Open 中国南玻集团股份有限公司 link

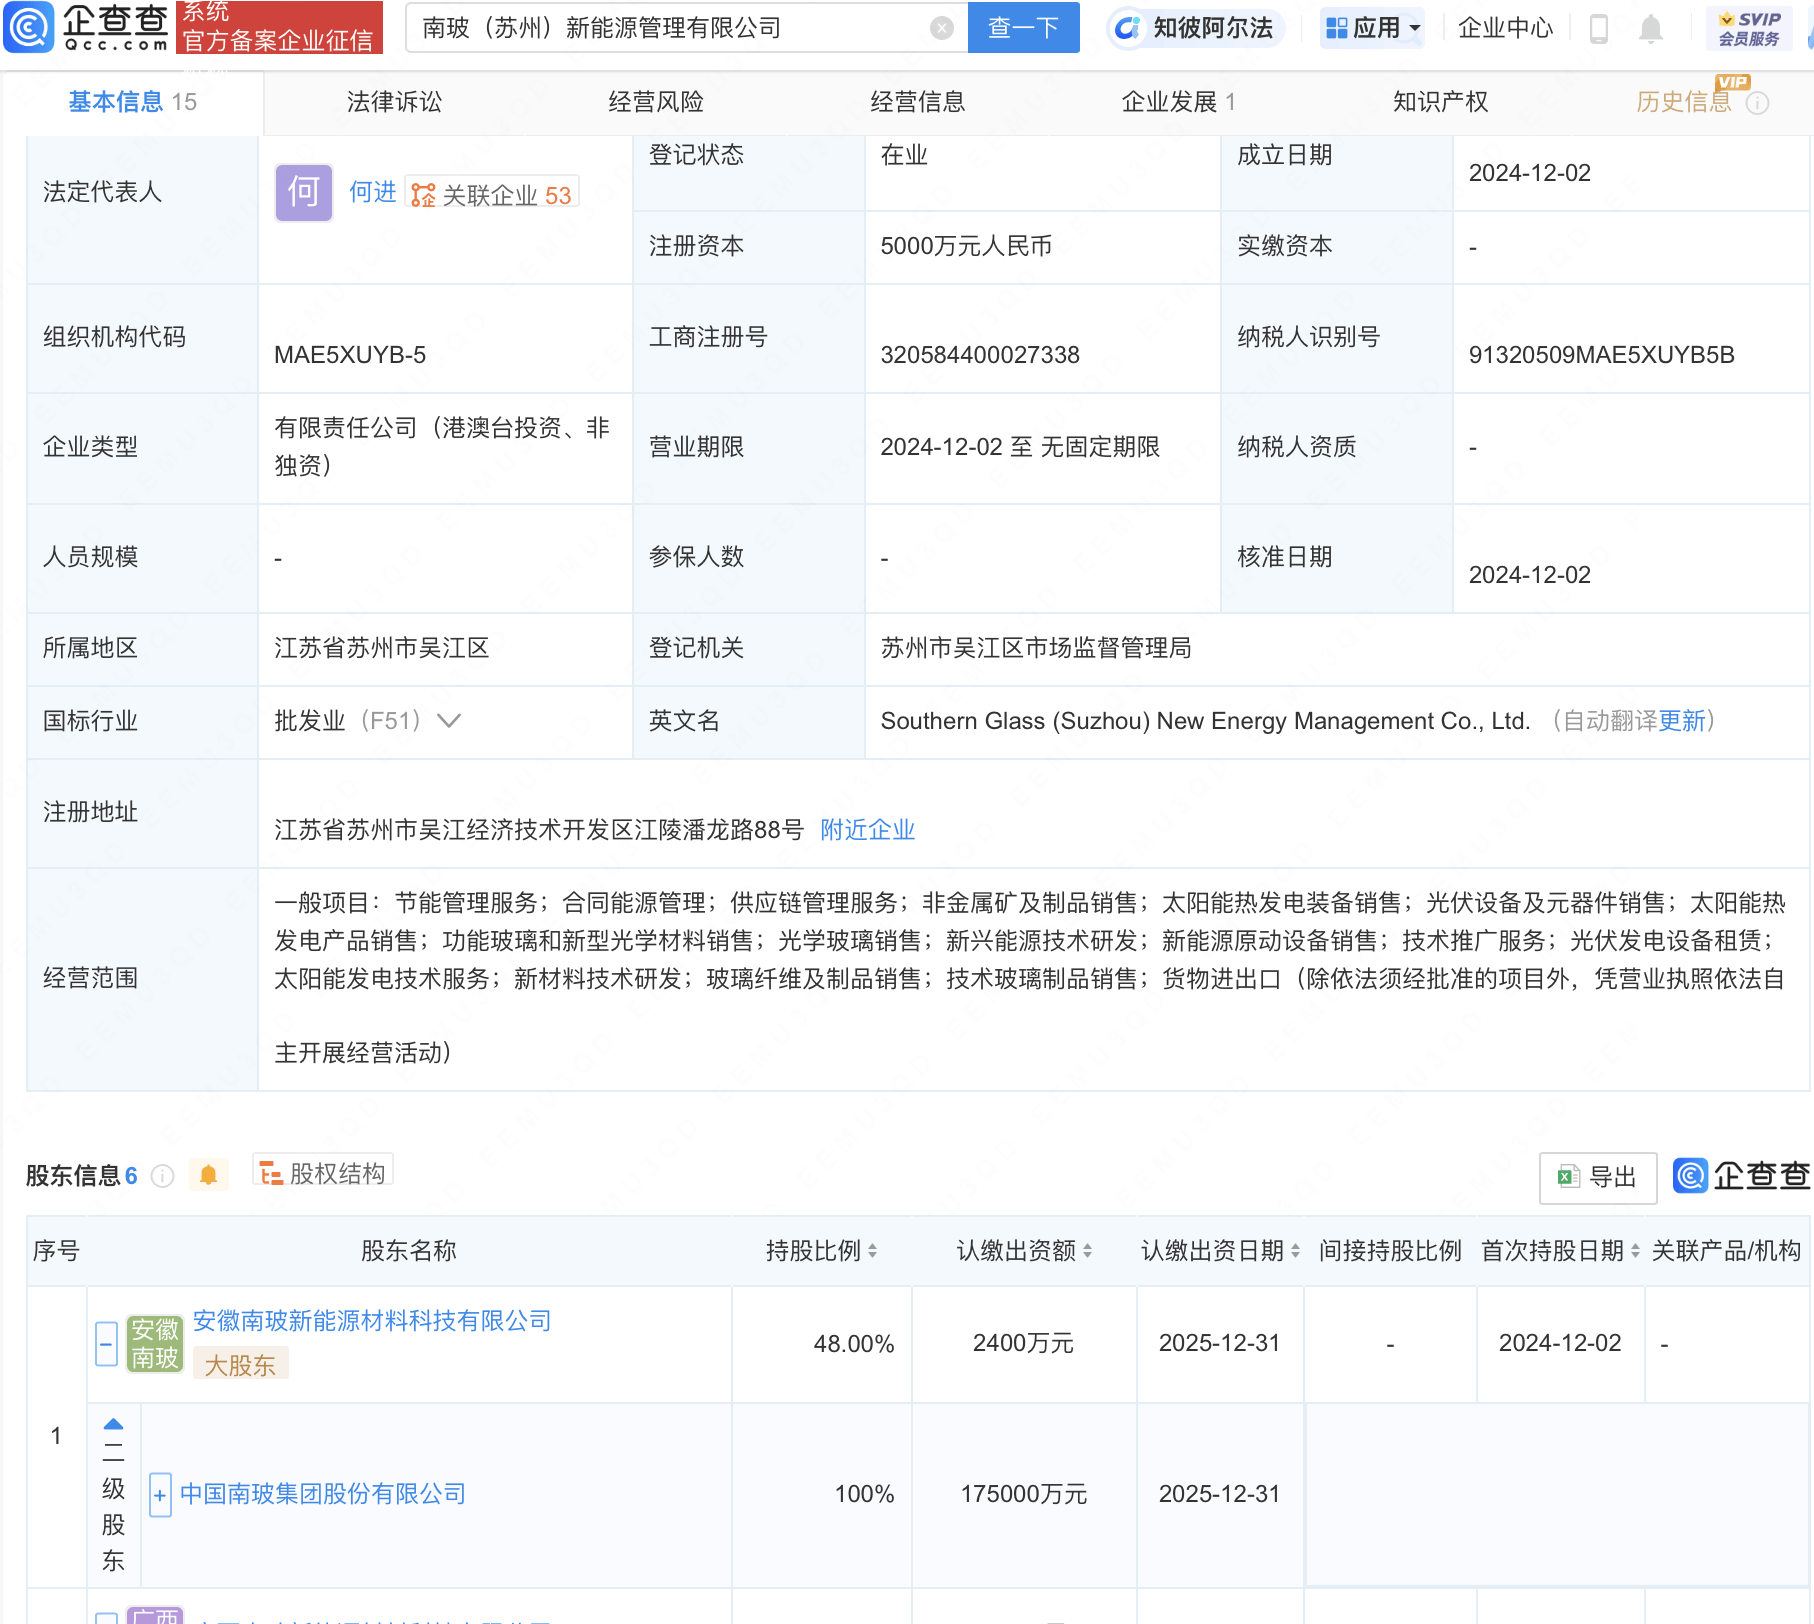coord(323,1494)
